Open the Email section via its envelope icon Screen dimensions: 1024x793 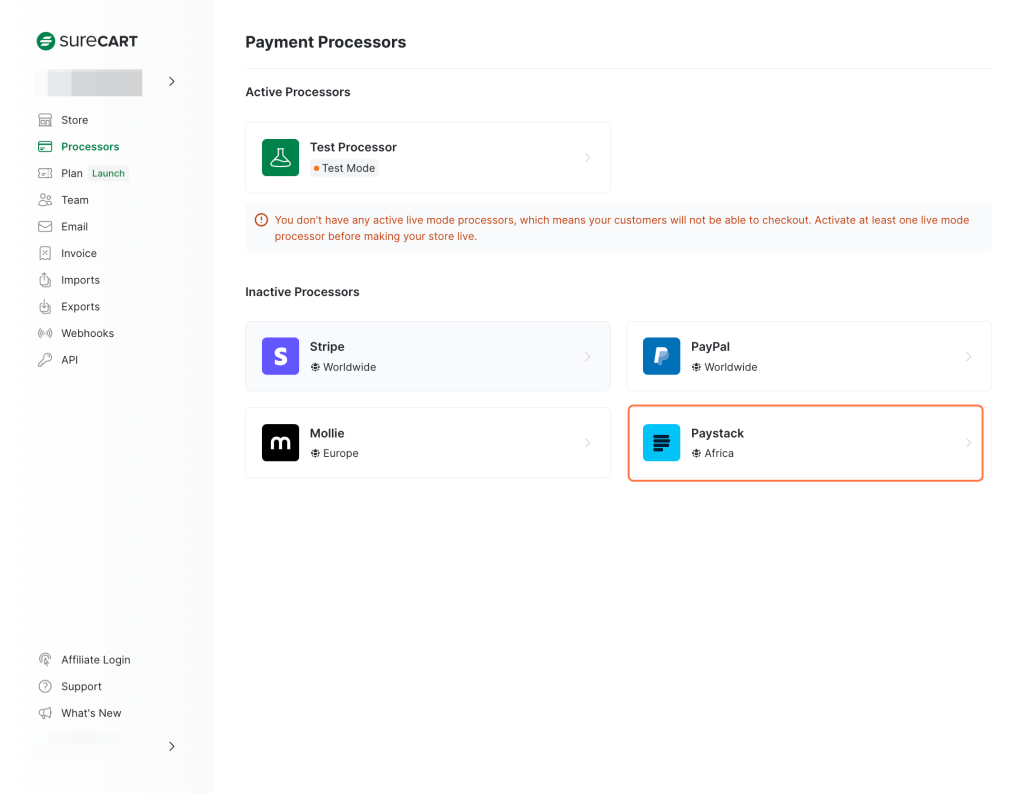pyautogui.click(x=46, y=226)
